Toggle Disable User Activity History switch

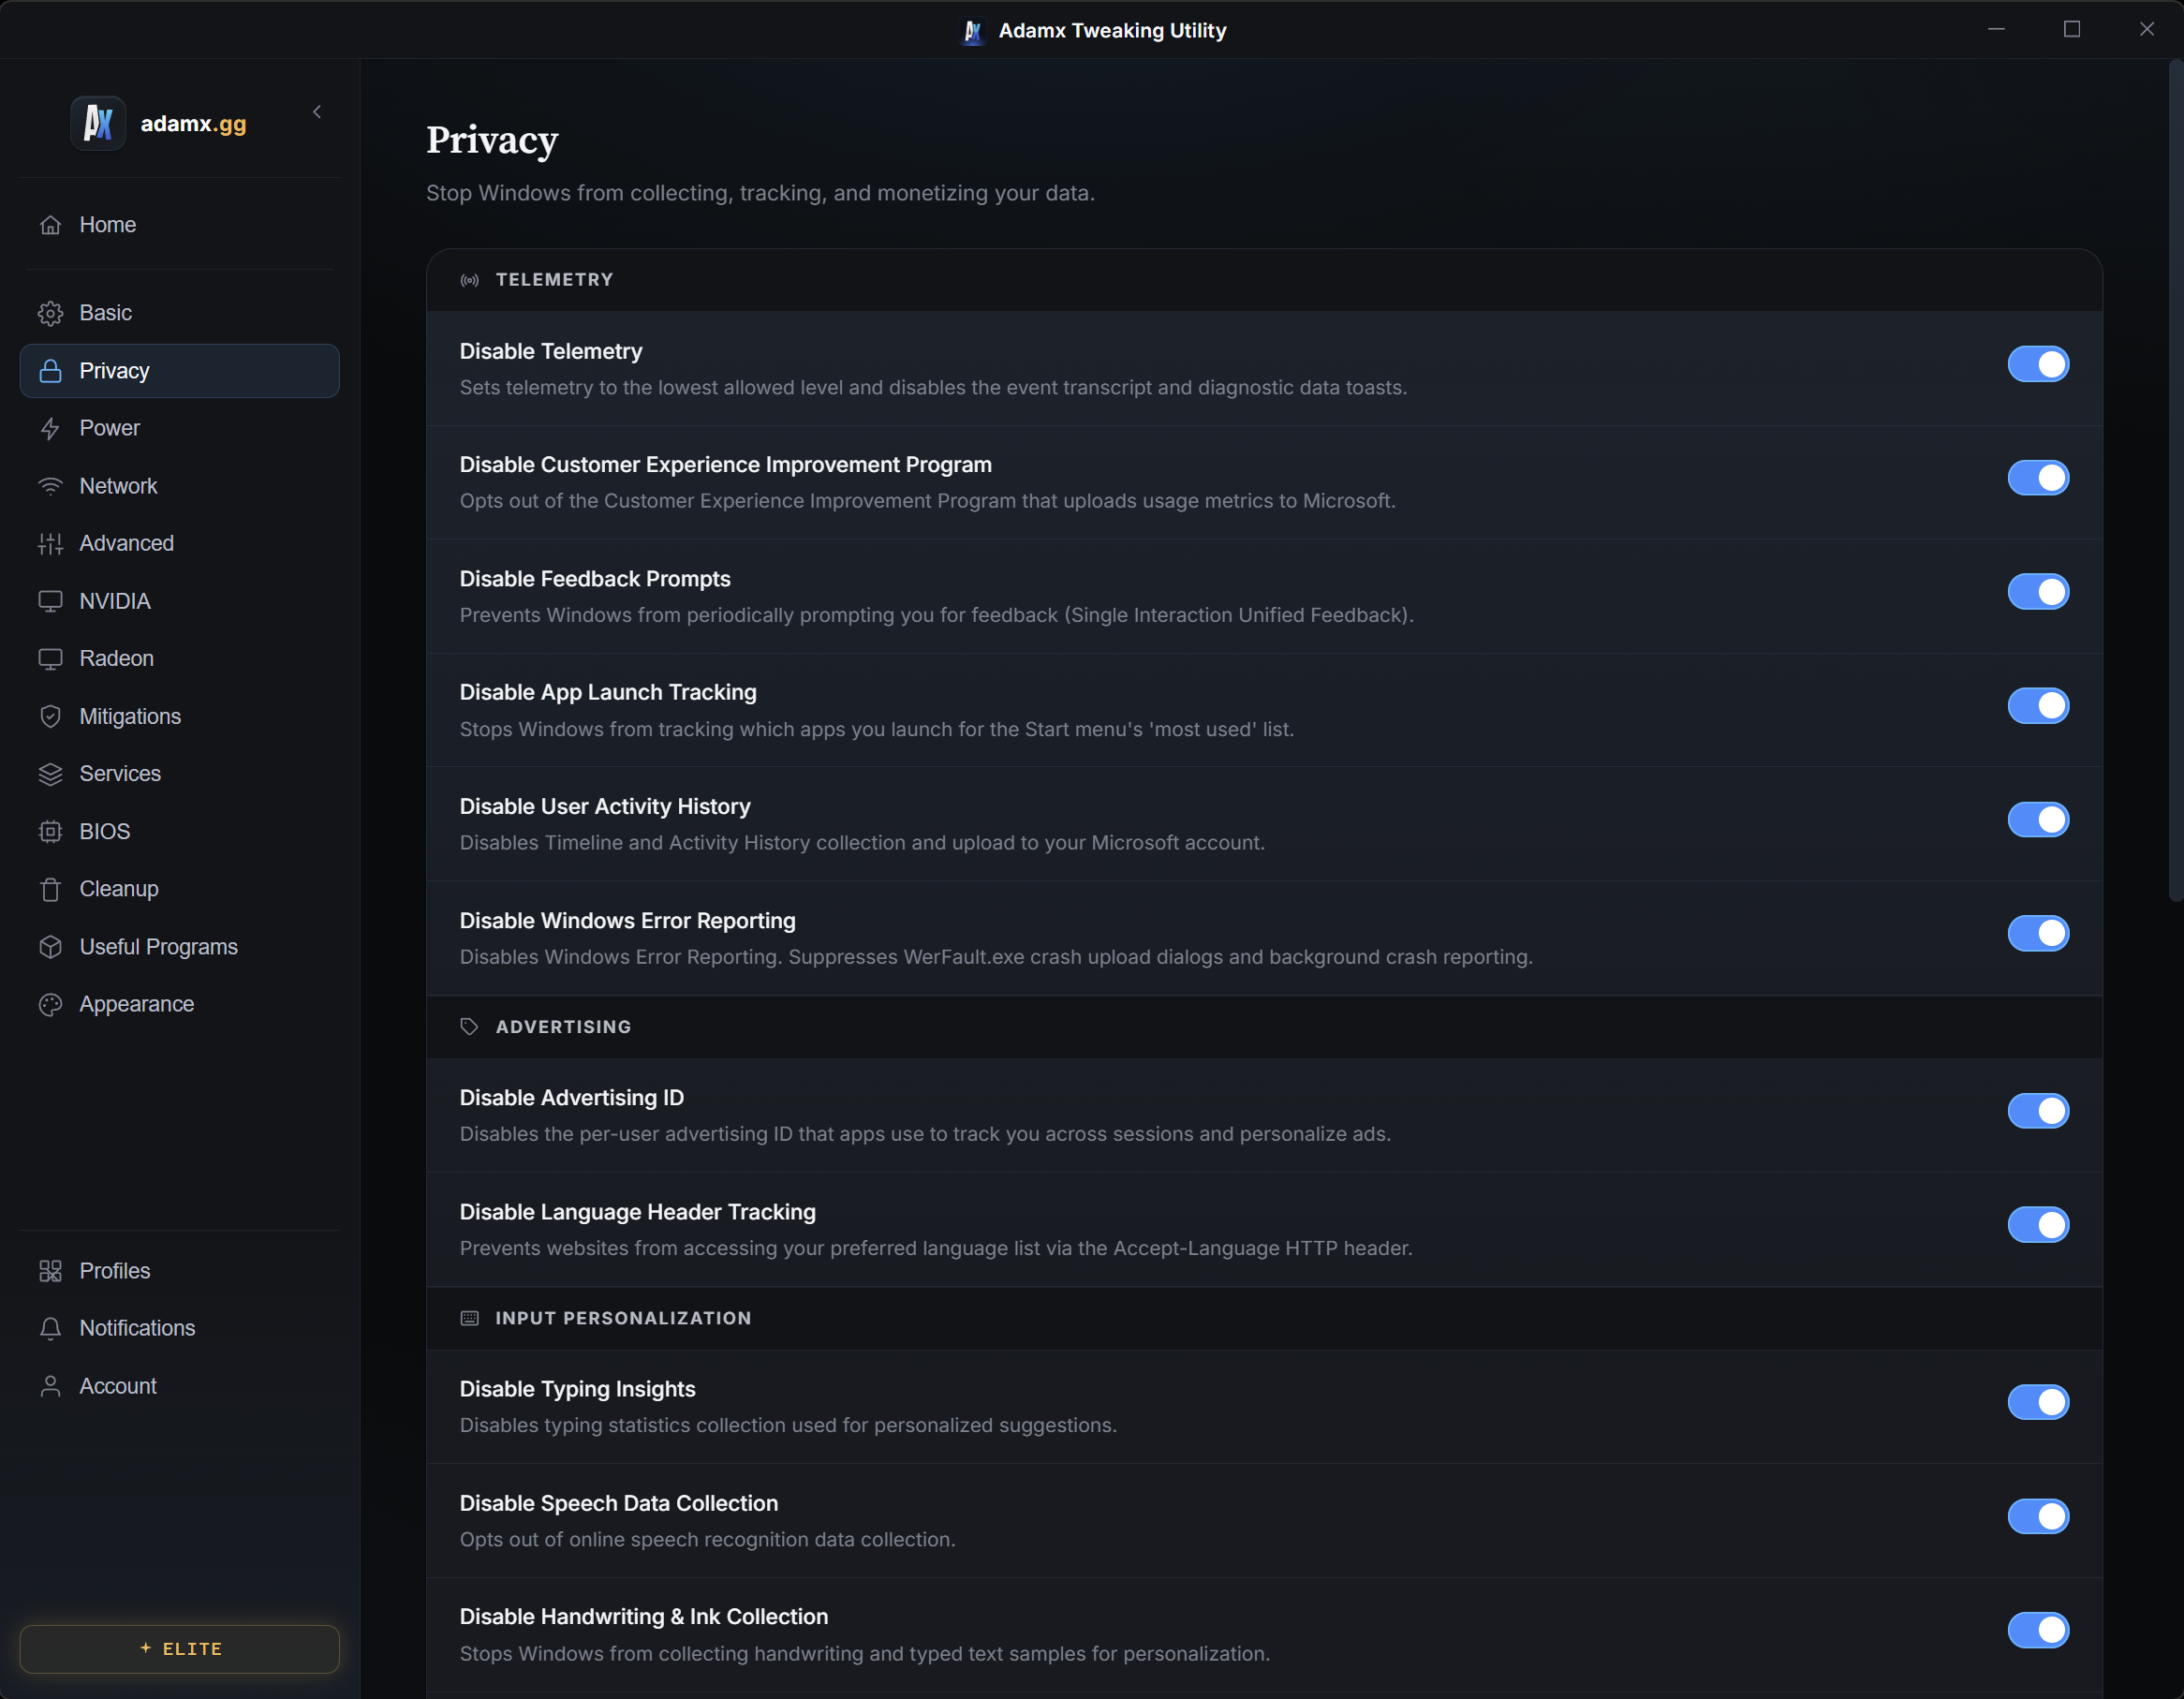tap(2038, 820)
